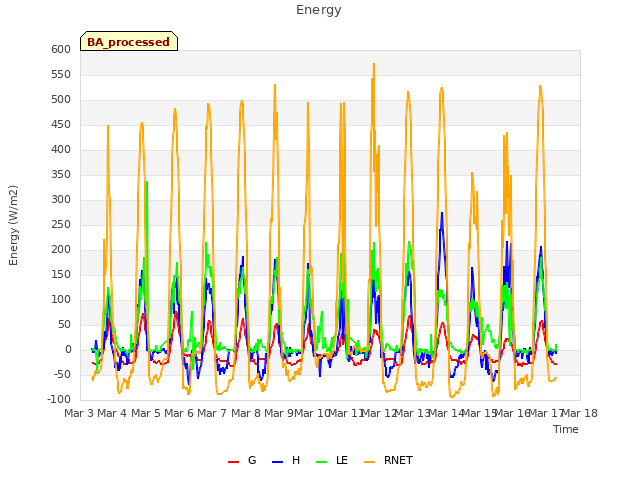Viewport: 640px width, 480px height.
Task: Click the 0 y-axis tick value
Action: pyautogui.click(x=68, y=349)
